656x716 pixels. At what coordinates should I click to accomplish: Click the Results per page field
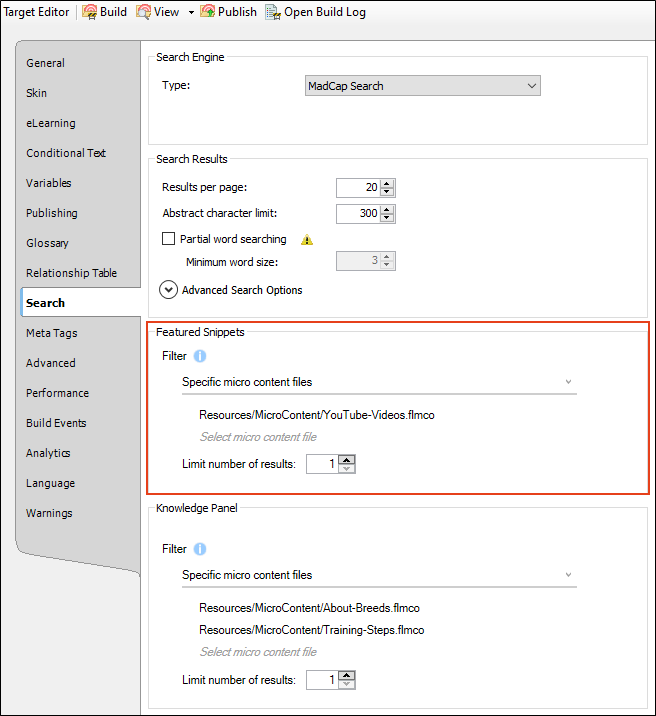(358, 188)
